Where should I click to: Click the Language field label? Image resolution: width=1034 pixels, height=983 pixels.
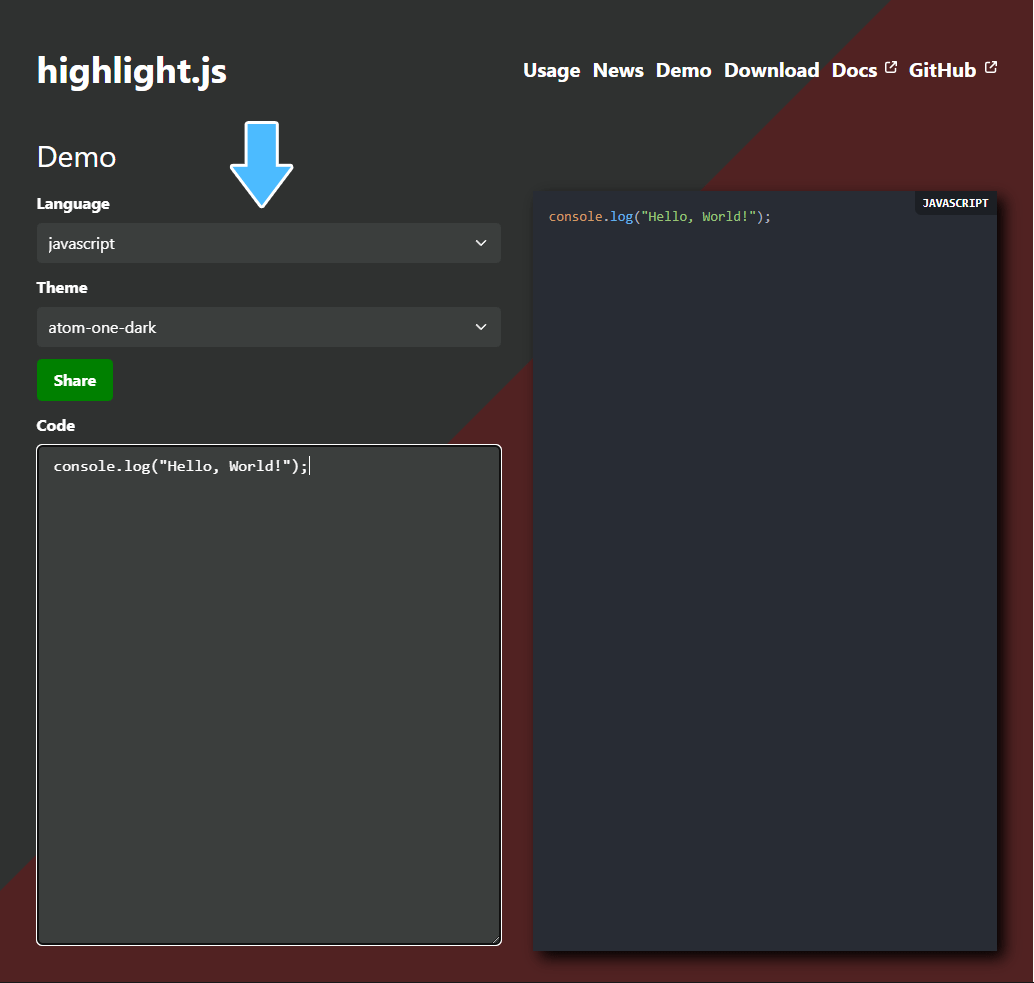tap(73, 204)
